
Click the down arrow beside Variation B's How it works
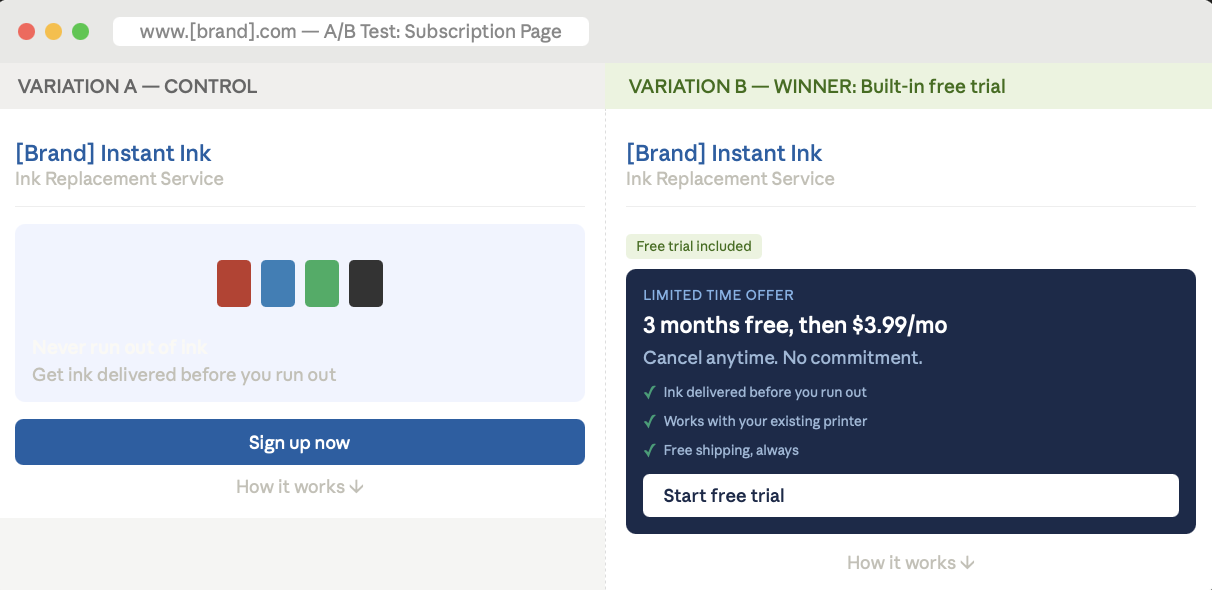pos(967,562)
